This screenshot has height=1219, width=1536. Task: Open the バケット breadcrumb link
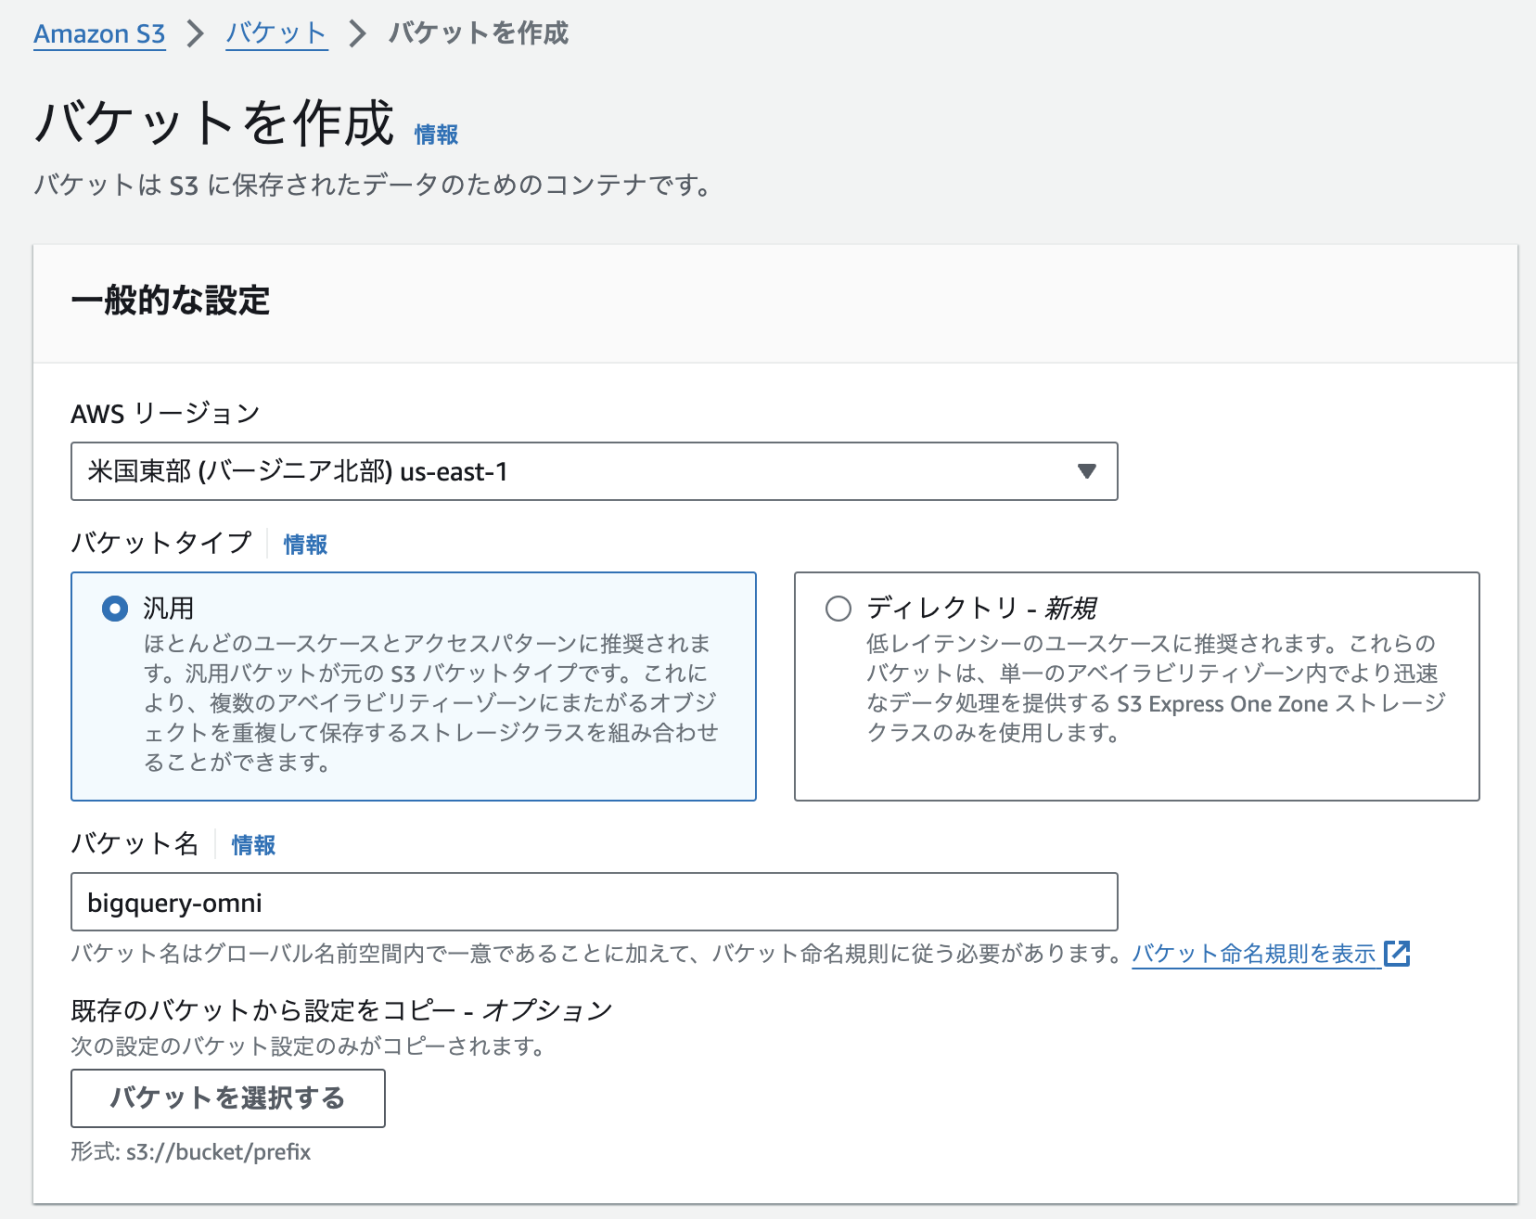coord(276,33)
